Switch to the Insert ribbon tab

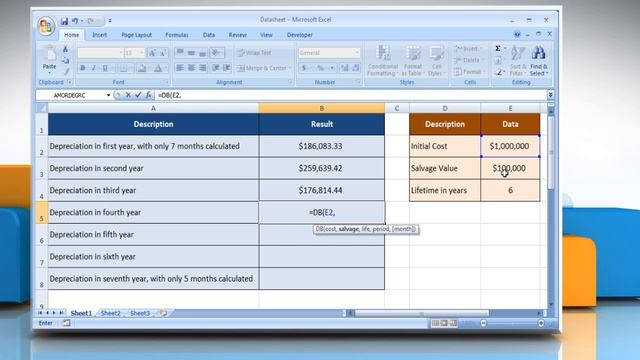[100, 35]
